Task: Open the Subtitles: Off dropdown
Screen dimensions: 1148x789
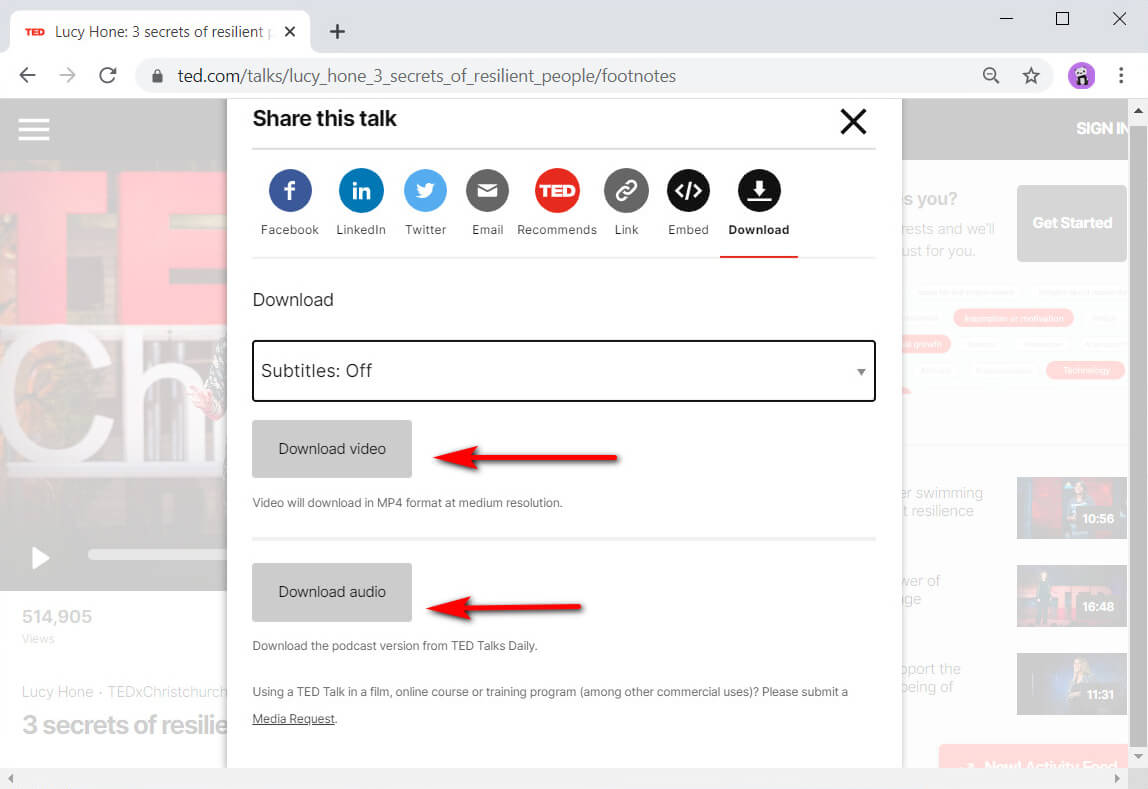Action: point(564,371)
